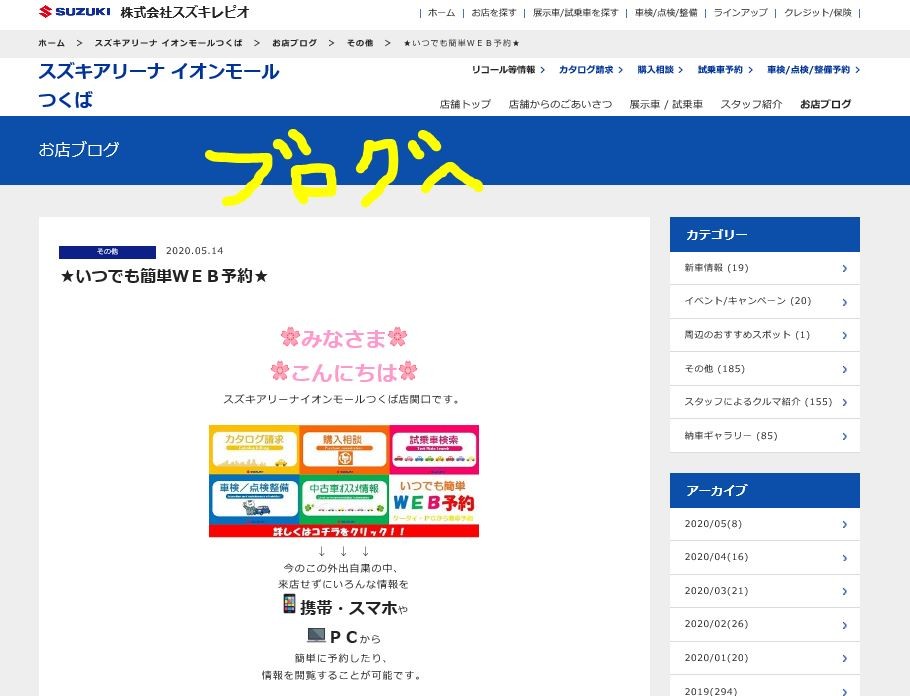910x696 pixels.
Task: Click カタログ請求 tile in banner image
Action: 254,450
